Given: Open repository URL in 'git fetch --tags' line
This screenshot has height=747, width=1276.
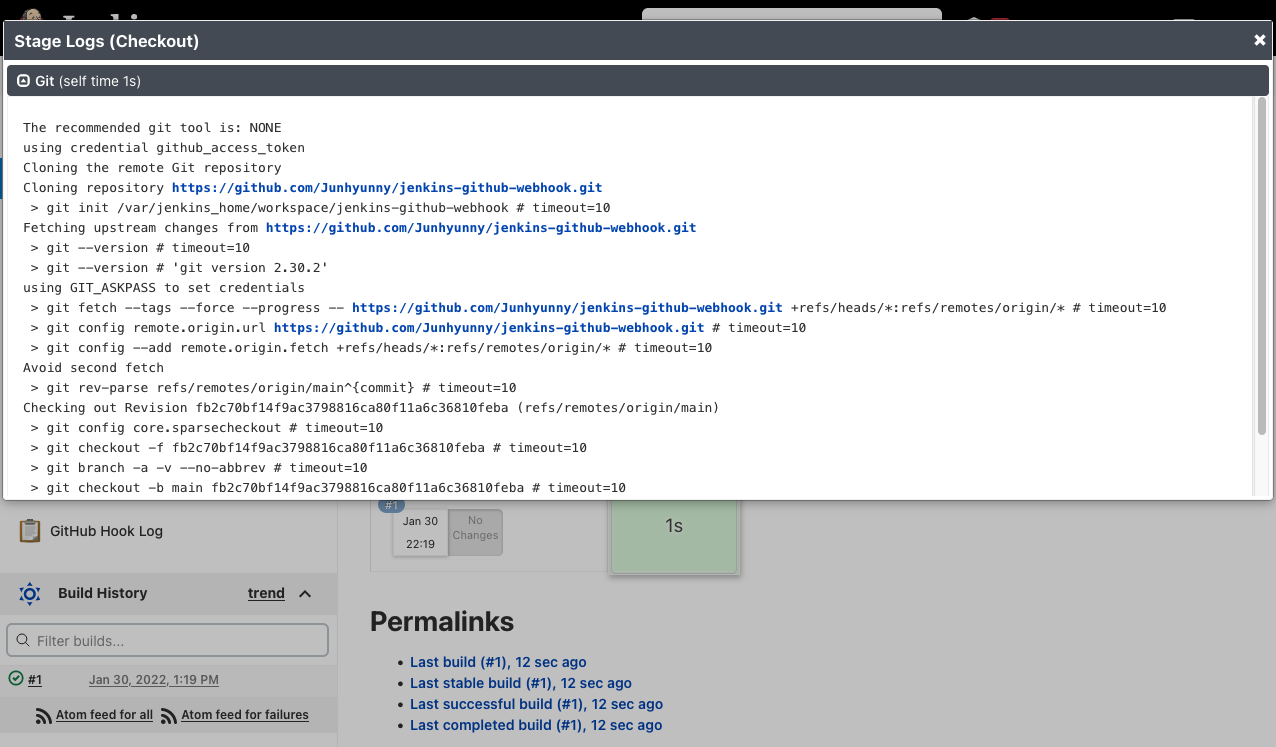Looking at the screenshot, I should pyautogui.click(x=567, y=307).
